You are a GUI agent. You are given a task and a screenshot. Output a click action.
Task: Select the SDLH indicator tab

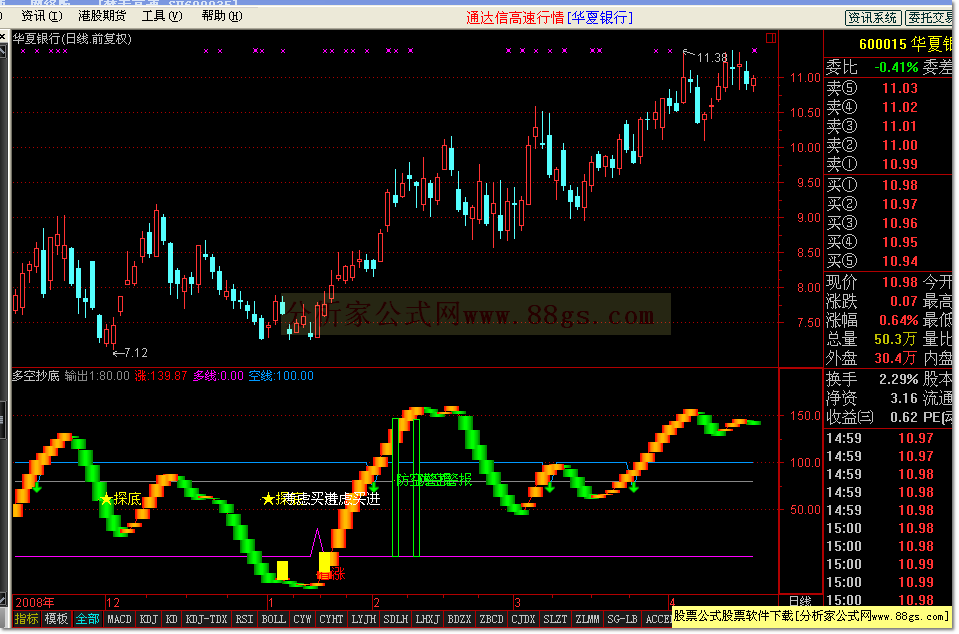[395, 619]
